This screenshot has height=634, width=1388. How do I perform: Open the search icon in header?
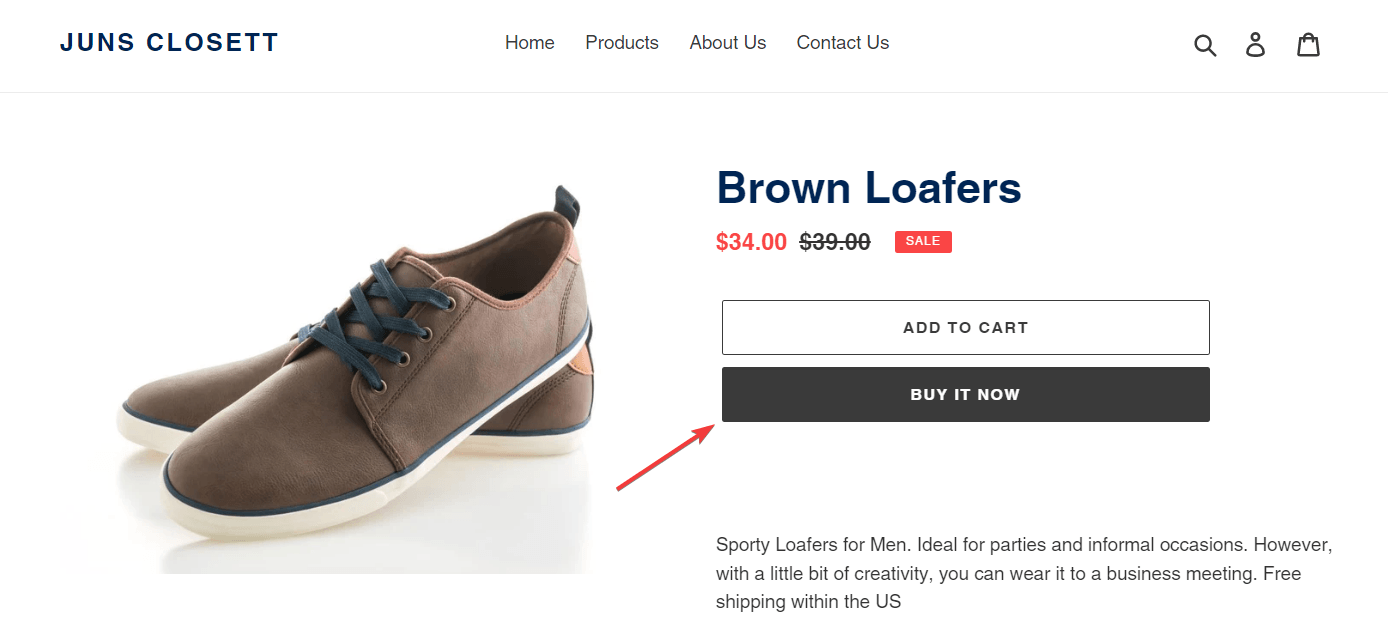(x=1205, y=45)
